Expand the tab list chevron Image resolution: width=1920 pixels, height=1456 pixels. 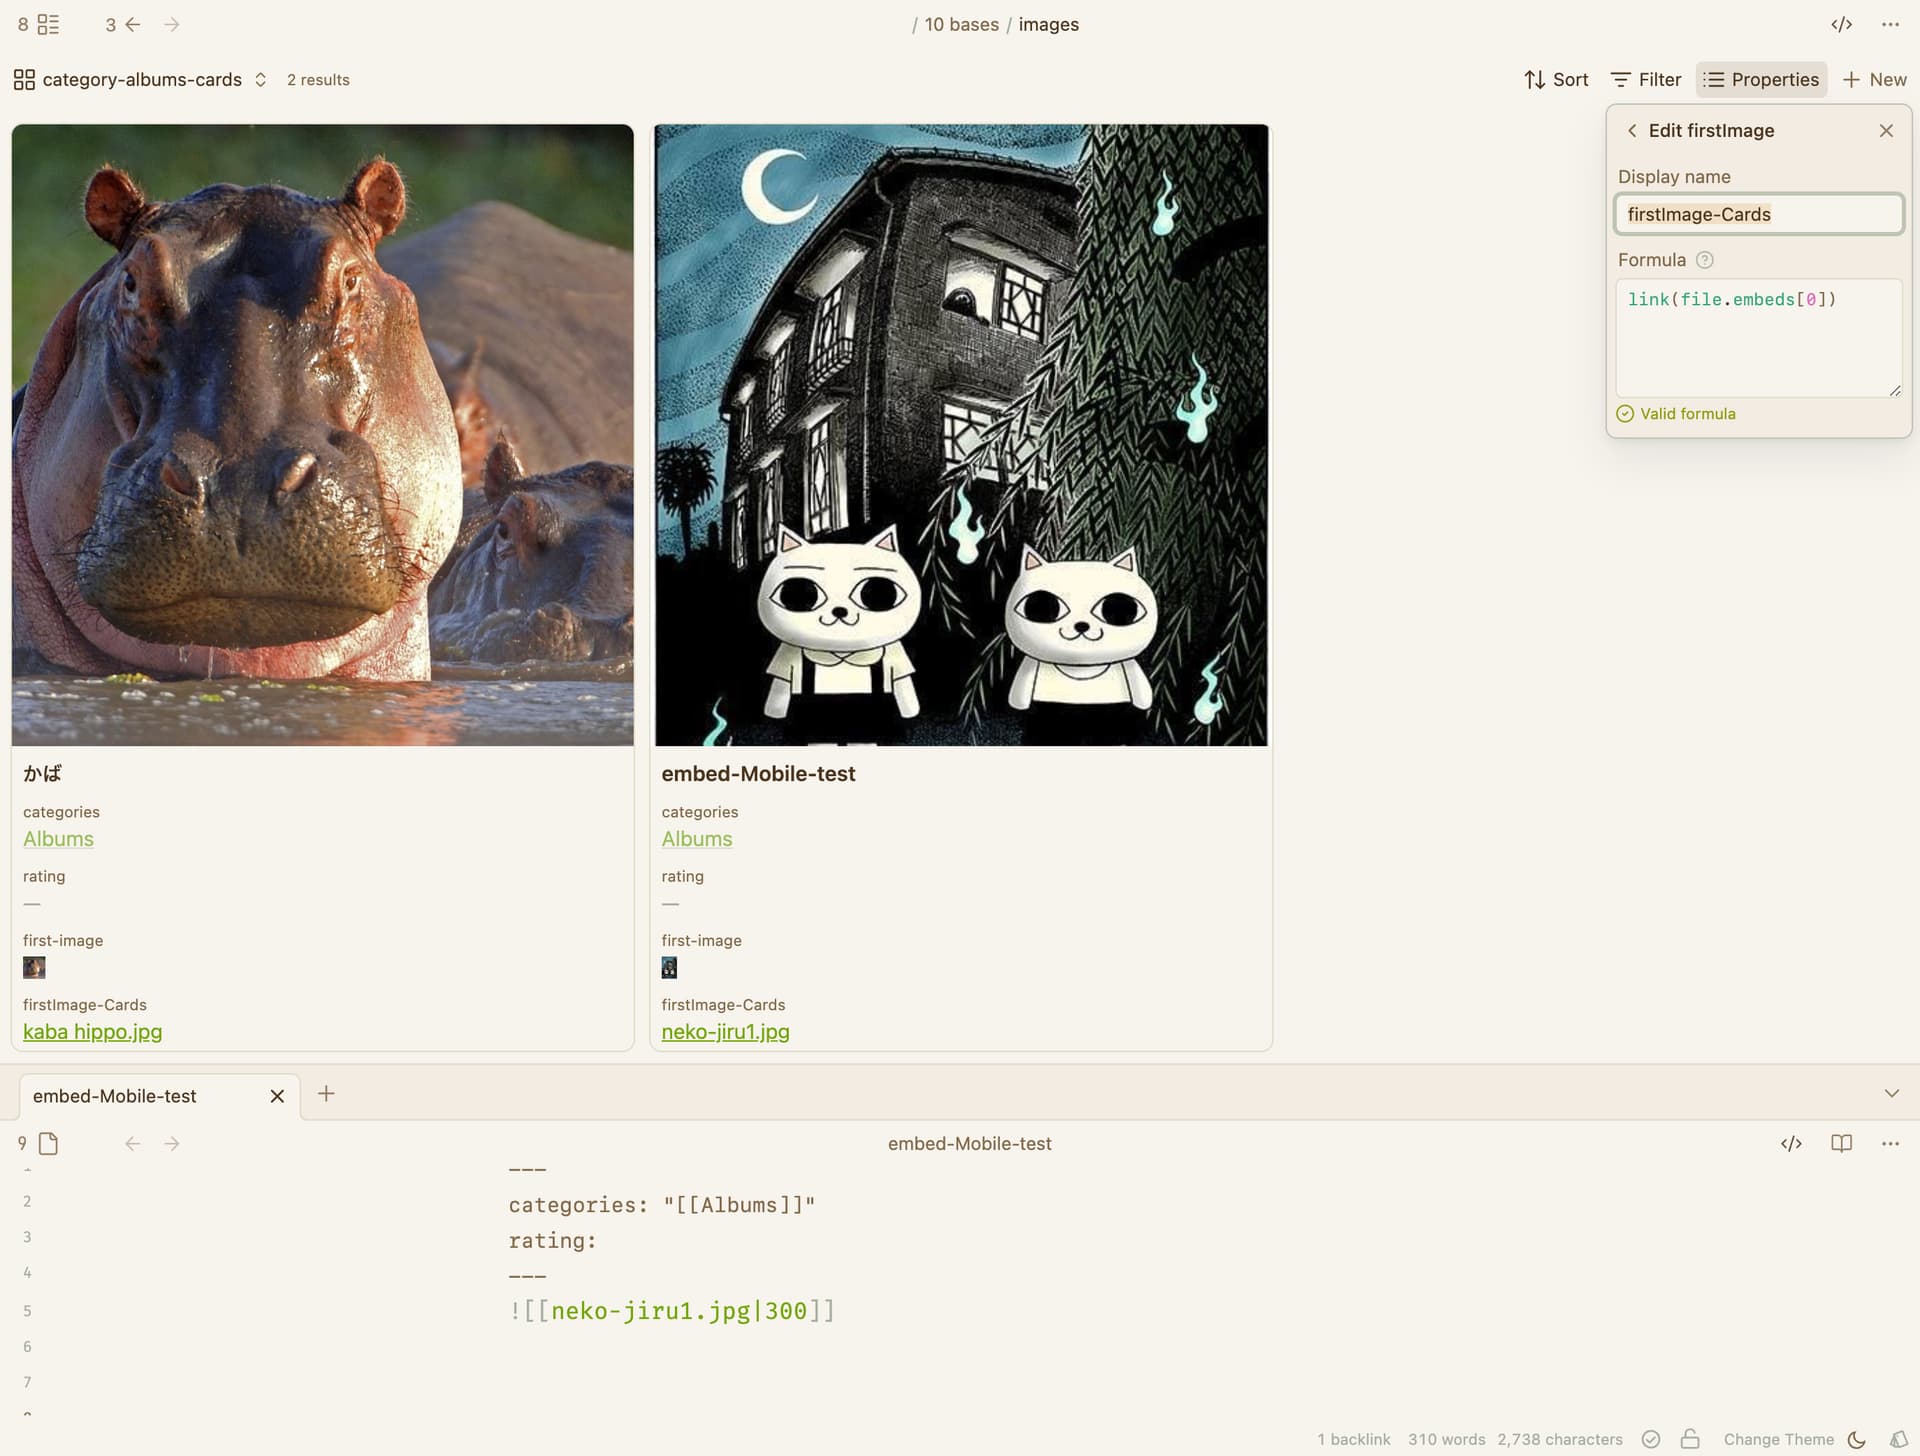tap(1891, 1094)
